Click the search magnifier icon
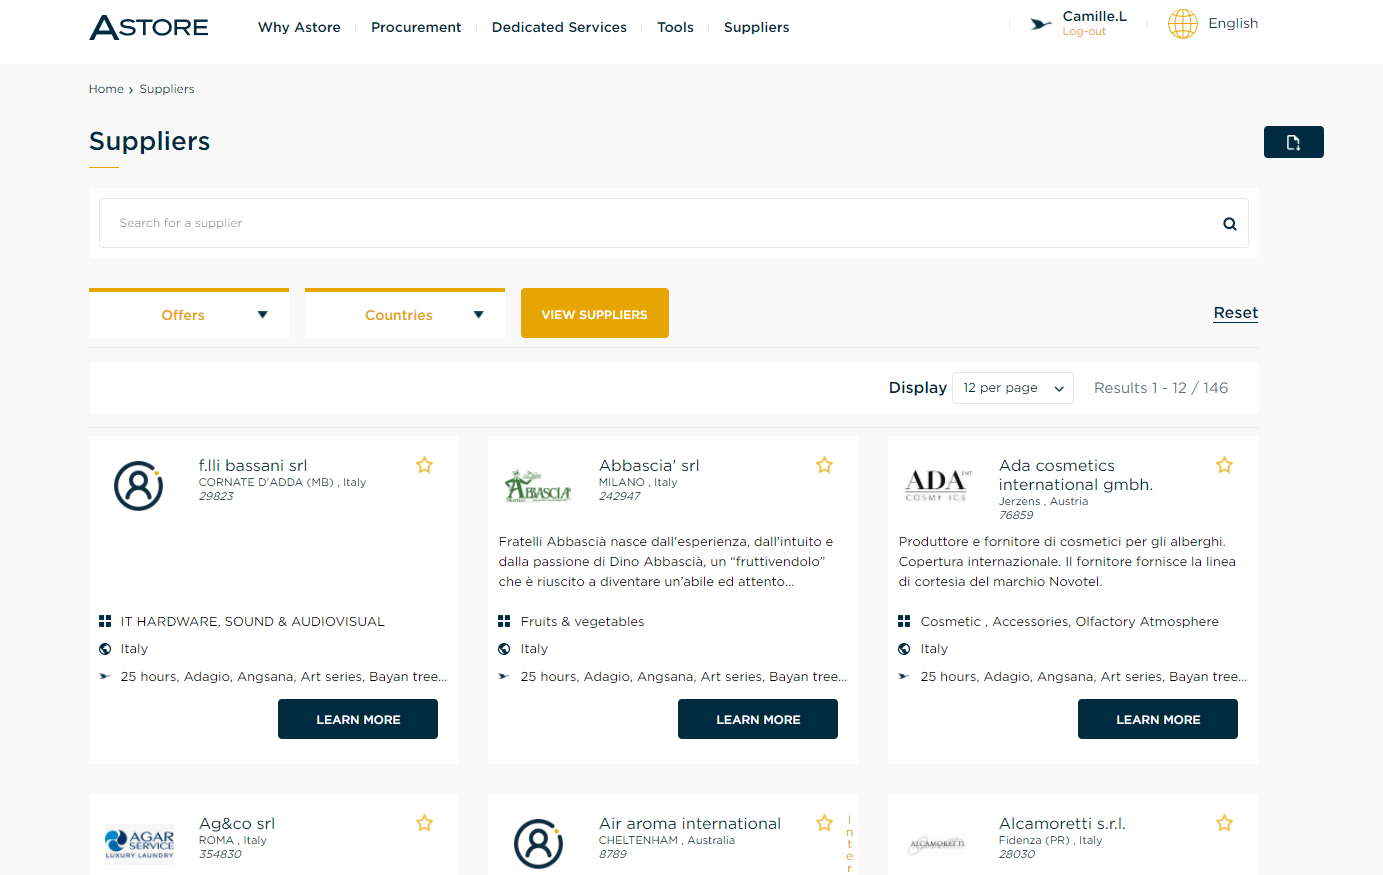Screen dimensions: 1383x875 1230,224
